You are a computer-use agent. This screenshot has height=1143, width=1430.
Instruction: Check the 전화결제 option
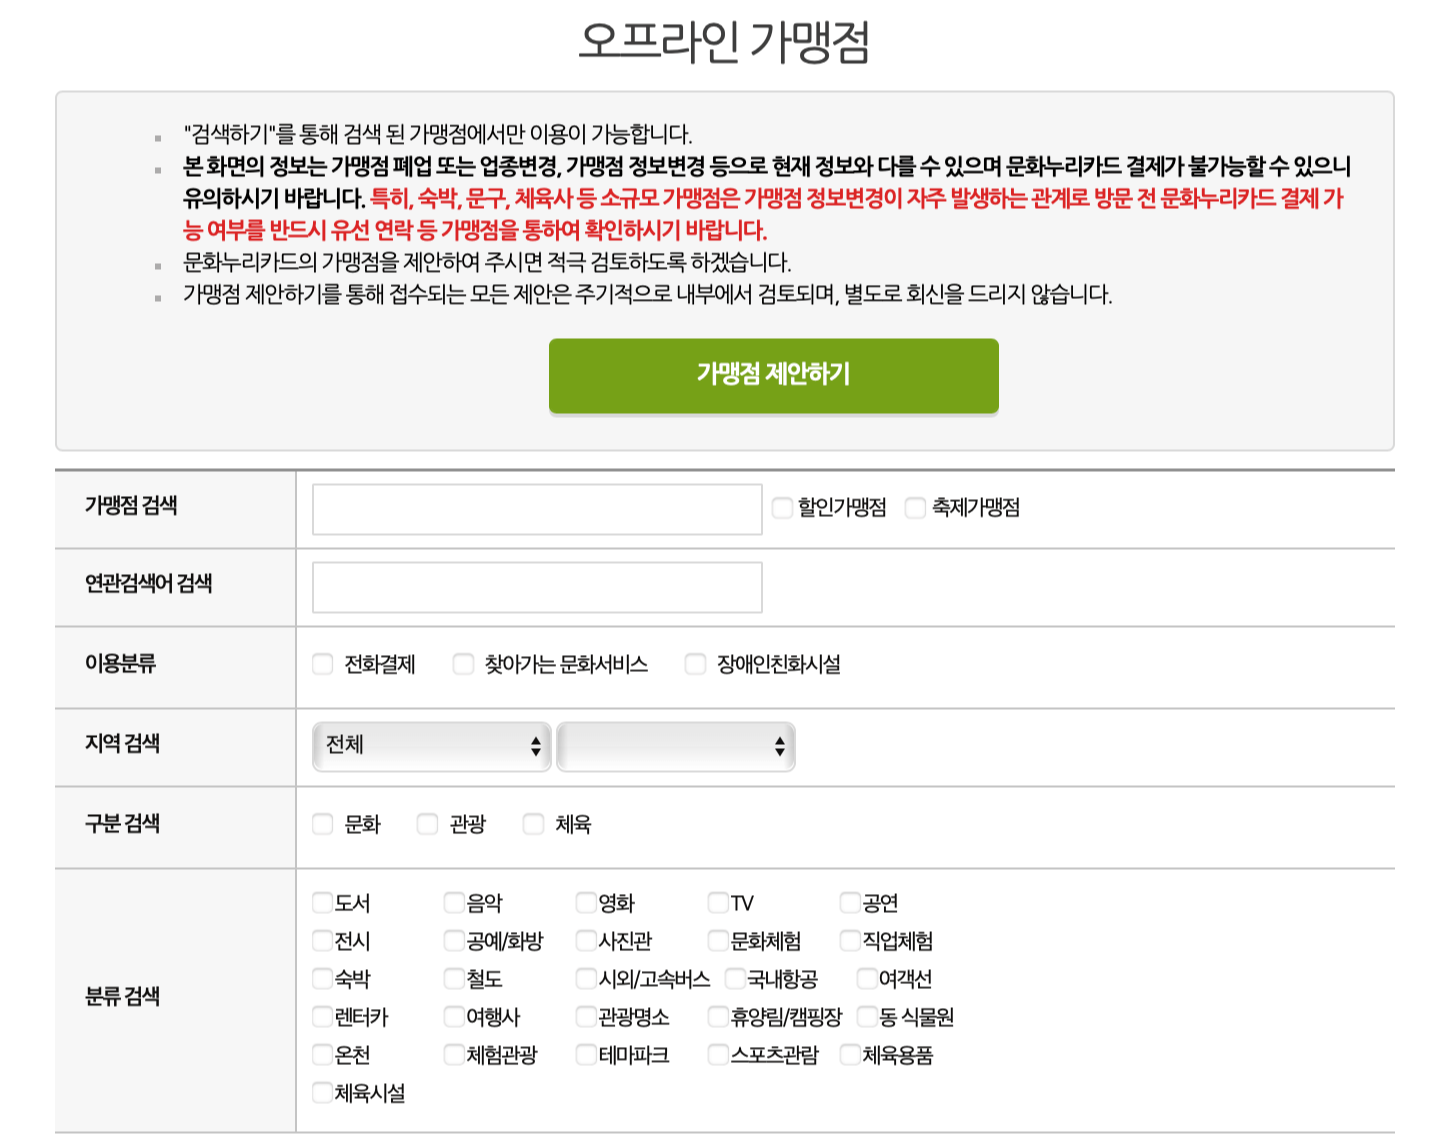pyautogui.click(x=322, y=663)
